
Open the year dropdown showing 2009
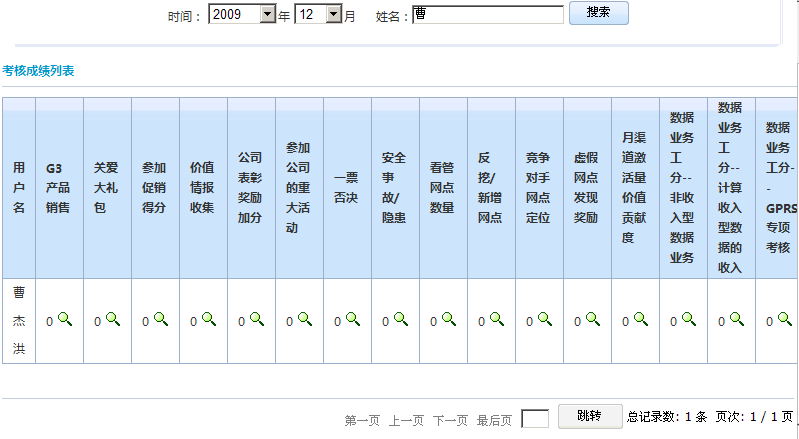click(x=267, y=15)
